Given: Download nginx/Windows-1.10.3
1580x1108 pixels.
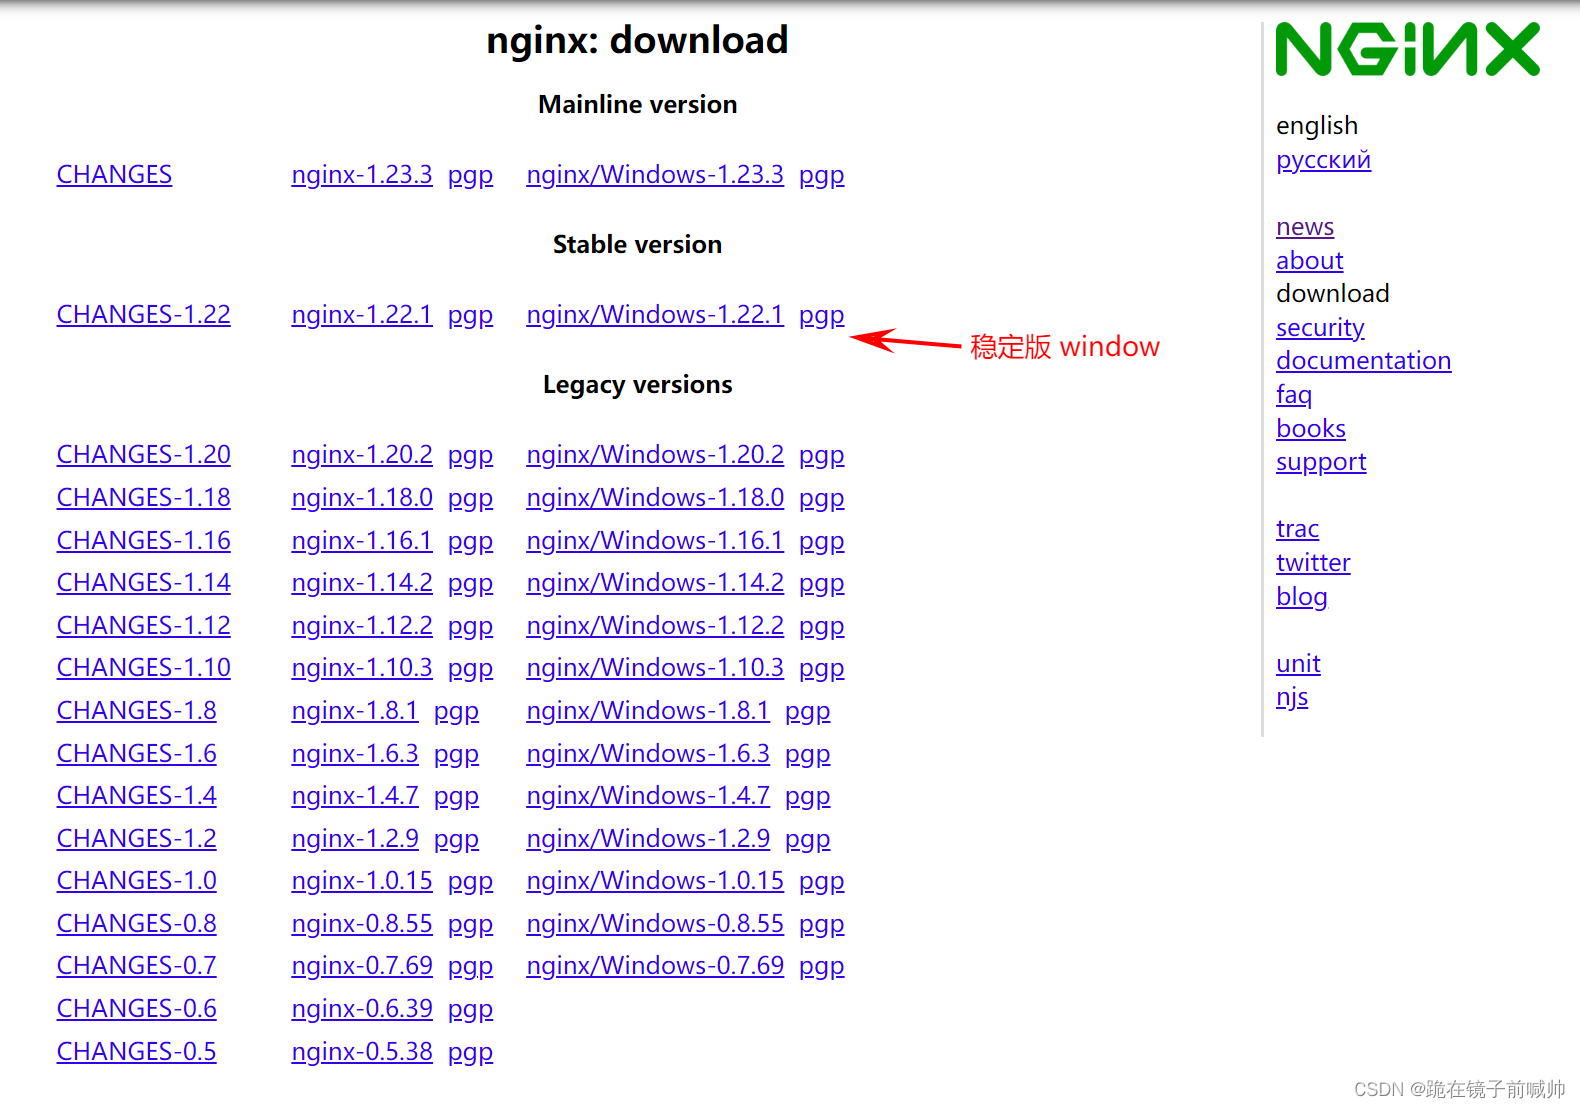Looking at the screenshot, I should click(x=655, y=668).
